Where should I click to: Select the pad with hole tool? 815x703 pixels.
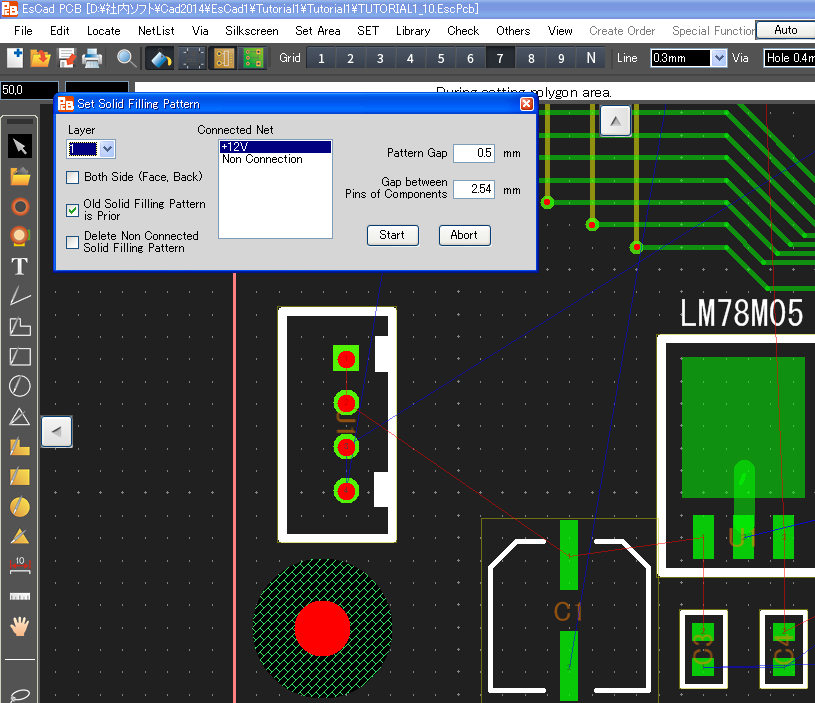coord(20,236)
